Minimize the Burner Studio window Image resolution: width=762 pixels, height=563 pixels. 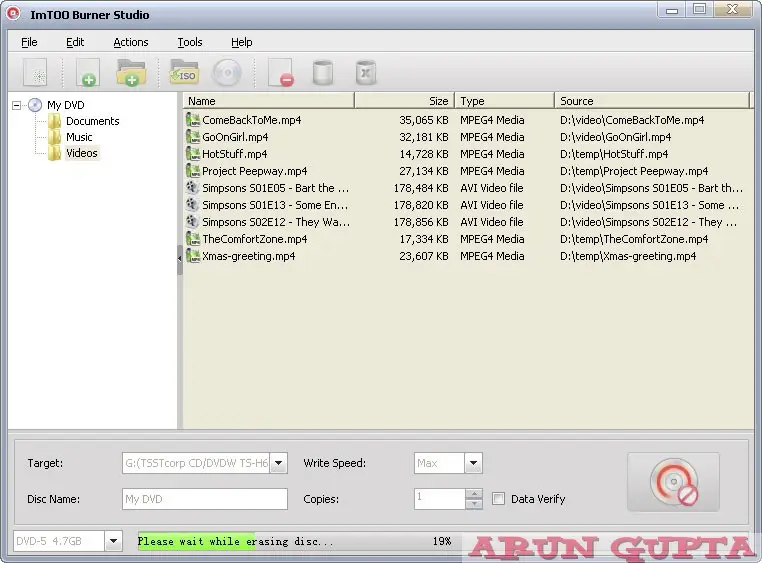point(672,10)
